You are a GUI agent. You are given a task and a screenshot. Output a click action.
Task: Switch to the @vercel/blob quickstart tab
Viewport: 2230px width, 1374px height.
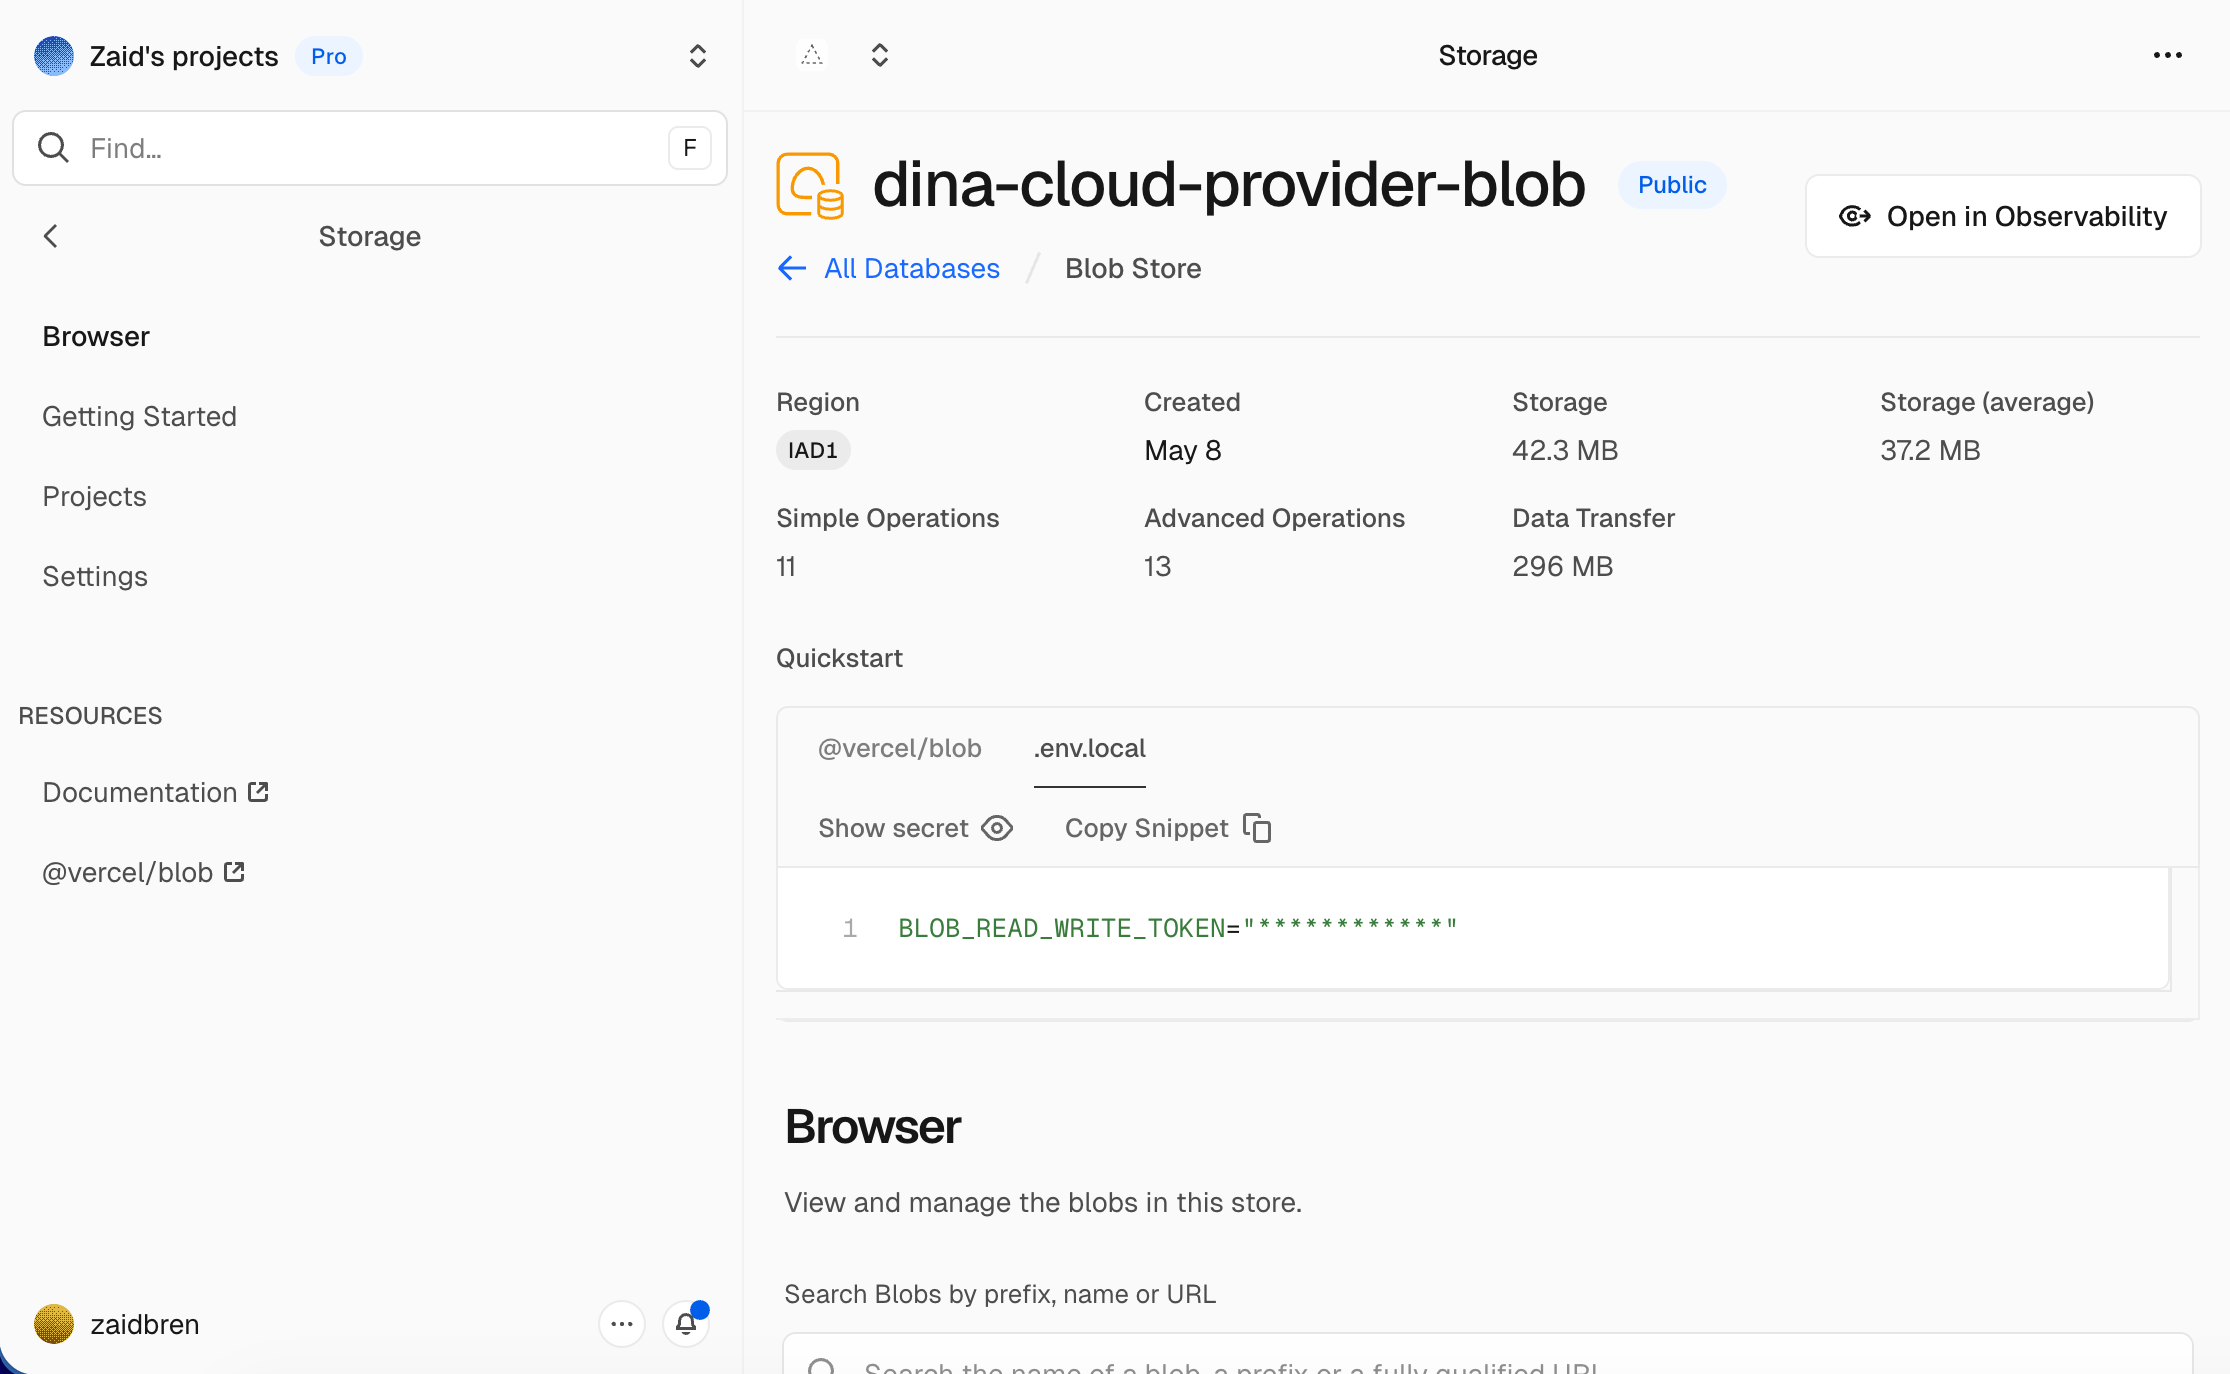(900, 748)
